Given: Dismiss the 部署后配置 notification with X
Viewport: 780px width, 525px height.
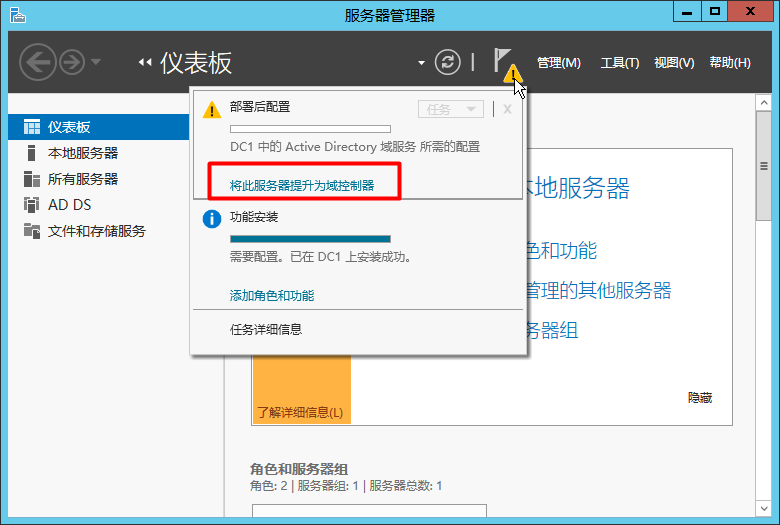Looking at the screenshot, I should 507,109.
